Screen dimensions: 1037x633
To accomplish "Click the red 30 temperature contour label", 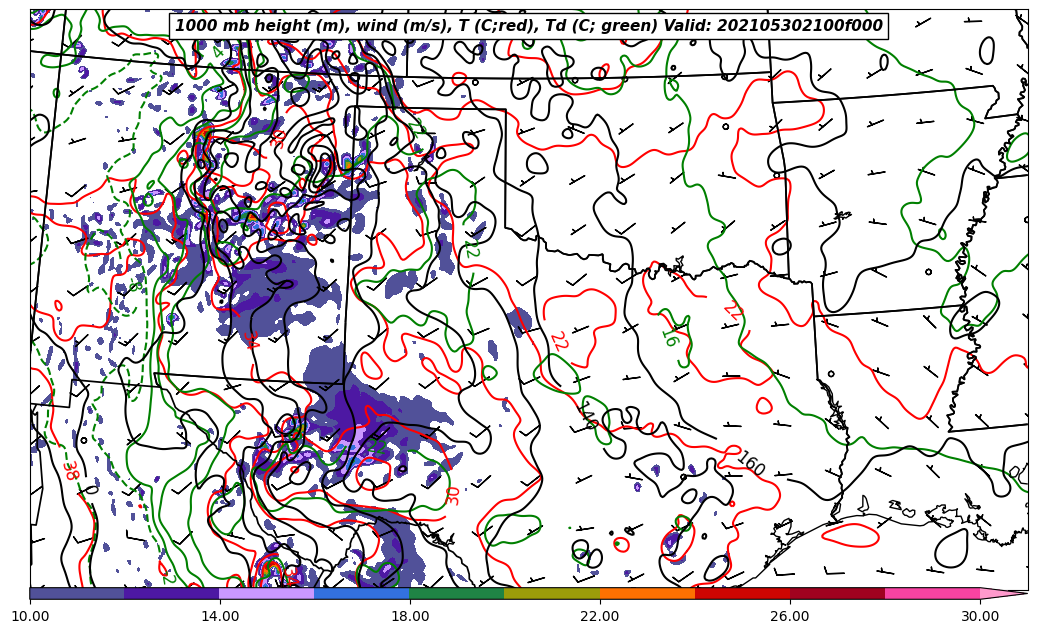I will click(453, 495).
